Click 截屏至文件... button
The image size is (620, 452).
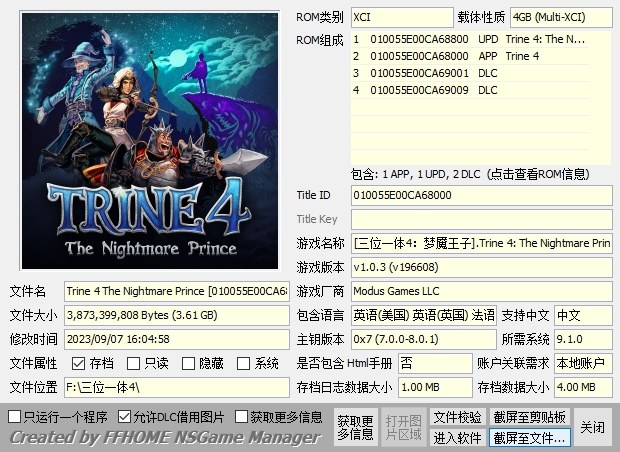(x=529, y=438)
